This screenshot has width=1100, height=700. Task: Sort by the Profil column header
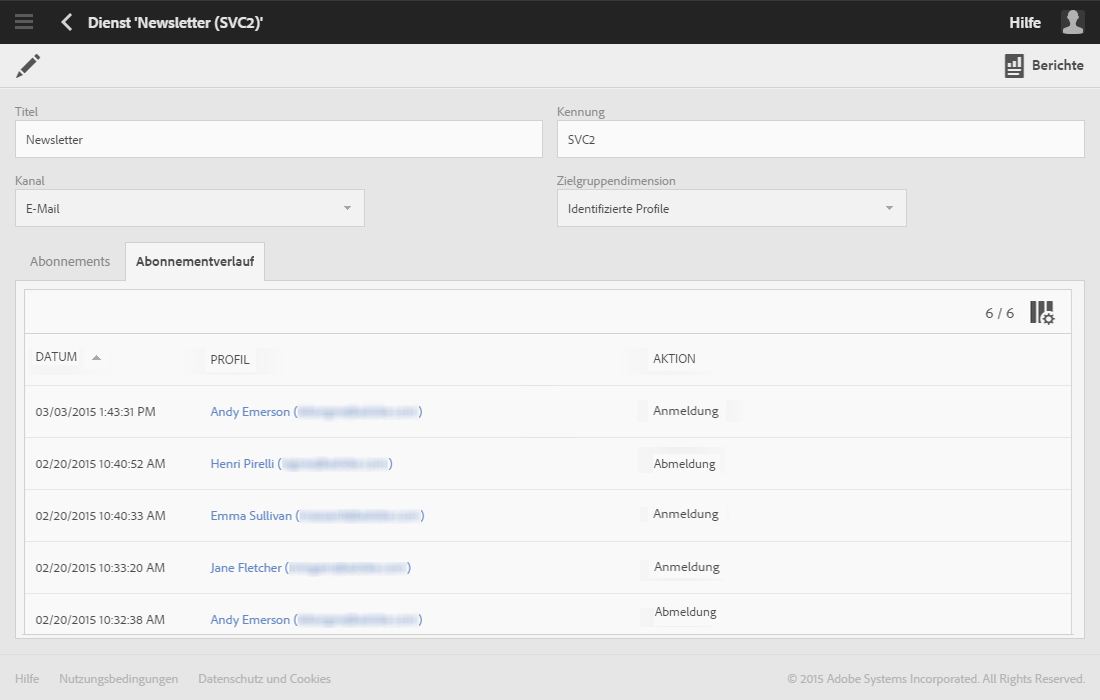coord(230,359)
